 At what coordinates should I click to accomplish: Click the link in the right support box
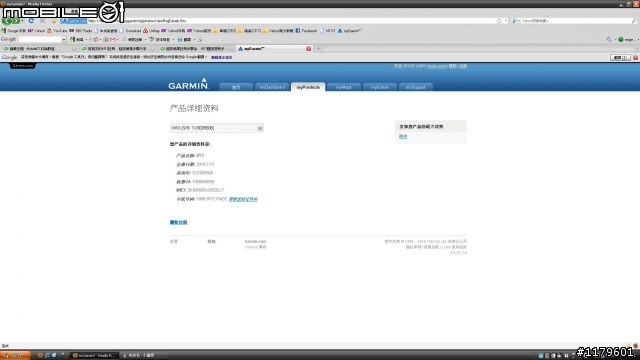click(x=403, y=137)
